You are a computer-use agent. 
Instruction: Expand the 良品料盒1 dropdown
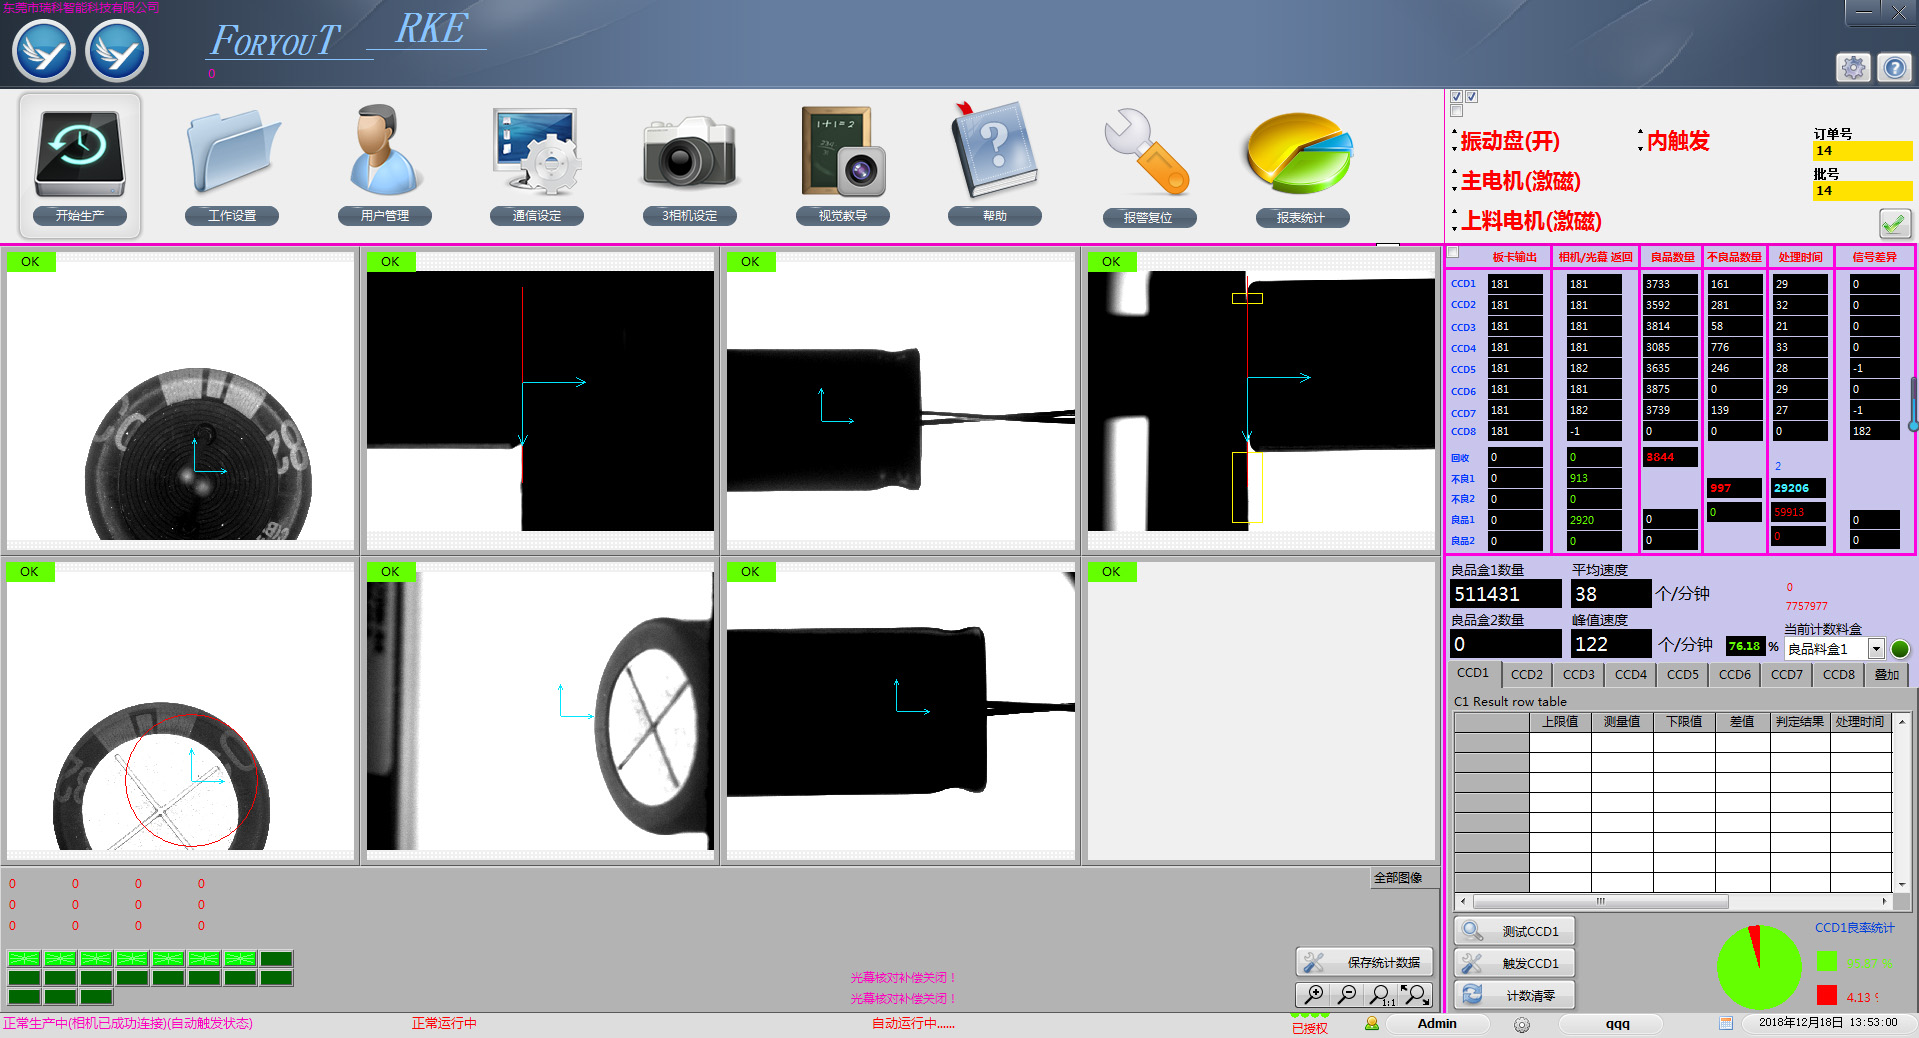click(x=1876, y=649)
